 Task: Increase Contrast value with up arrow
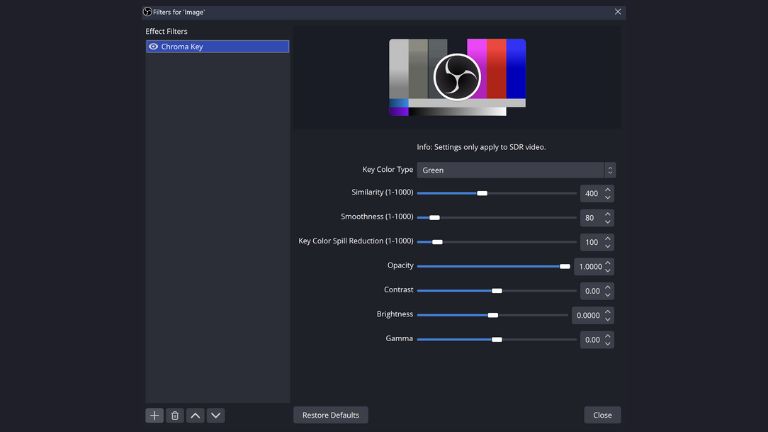tap(607, 288)
